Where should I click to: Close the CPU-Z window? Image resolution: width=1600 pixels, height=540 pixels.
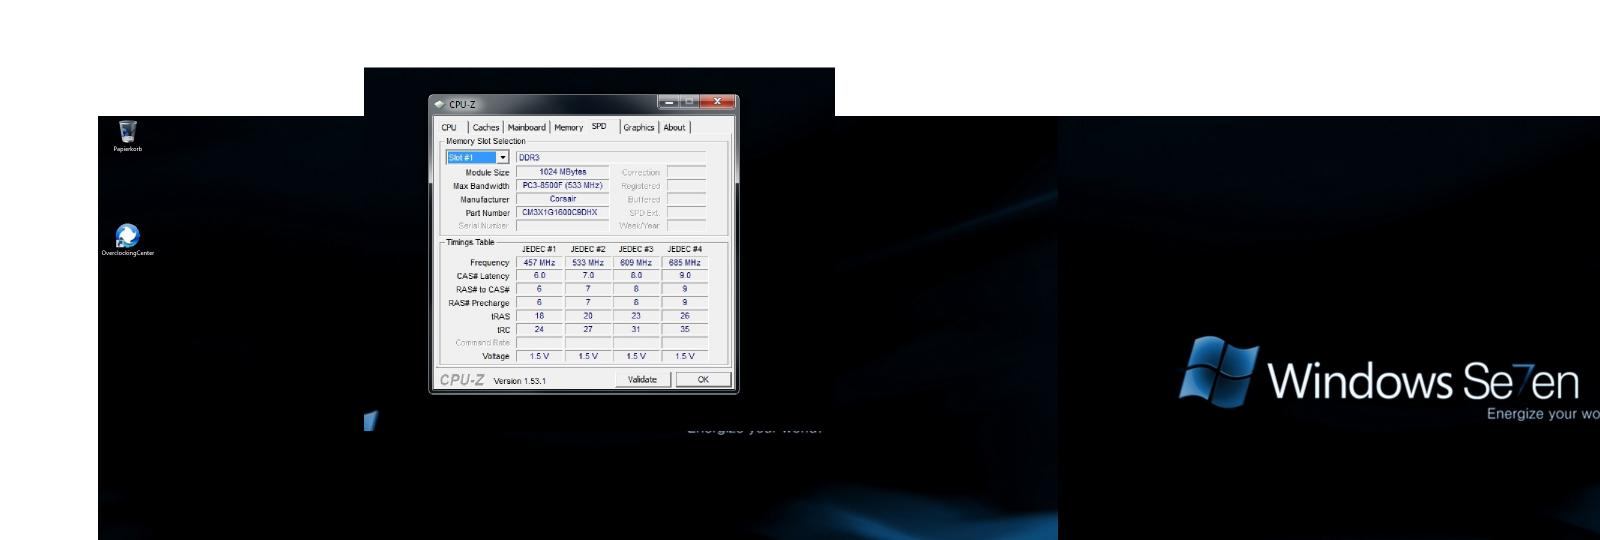pos(717,101)
